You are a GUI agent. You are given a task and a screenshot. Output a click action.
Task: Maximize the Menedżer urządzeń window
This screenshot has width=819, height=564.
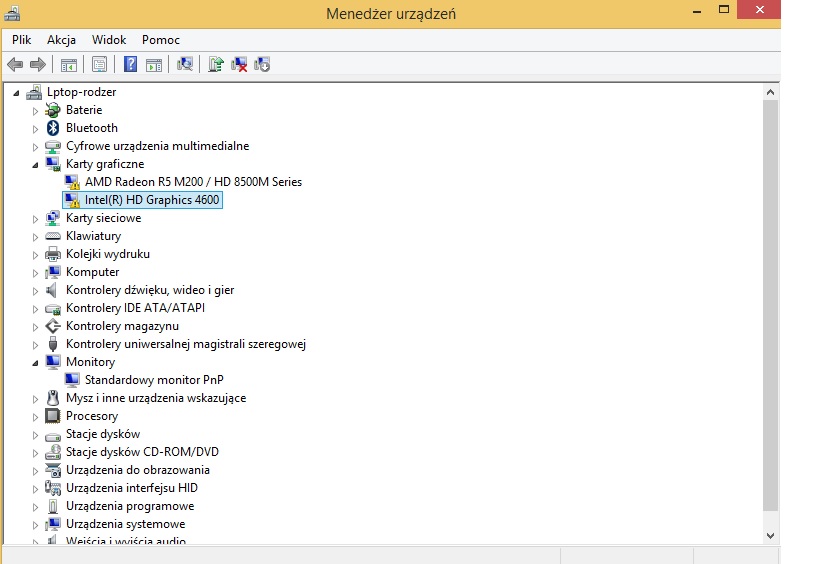(723, 9)
